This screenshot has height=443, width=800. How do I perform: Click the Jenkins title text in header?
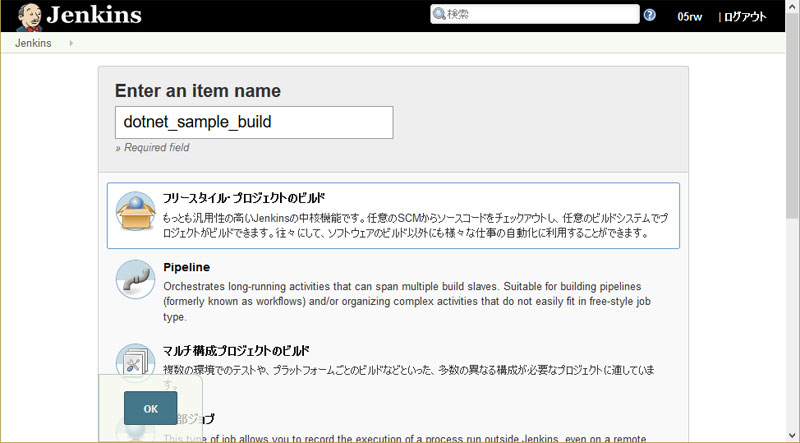[x=94, y=15]
